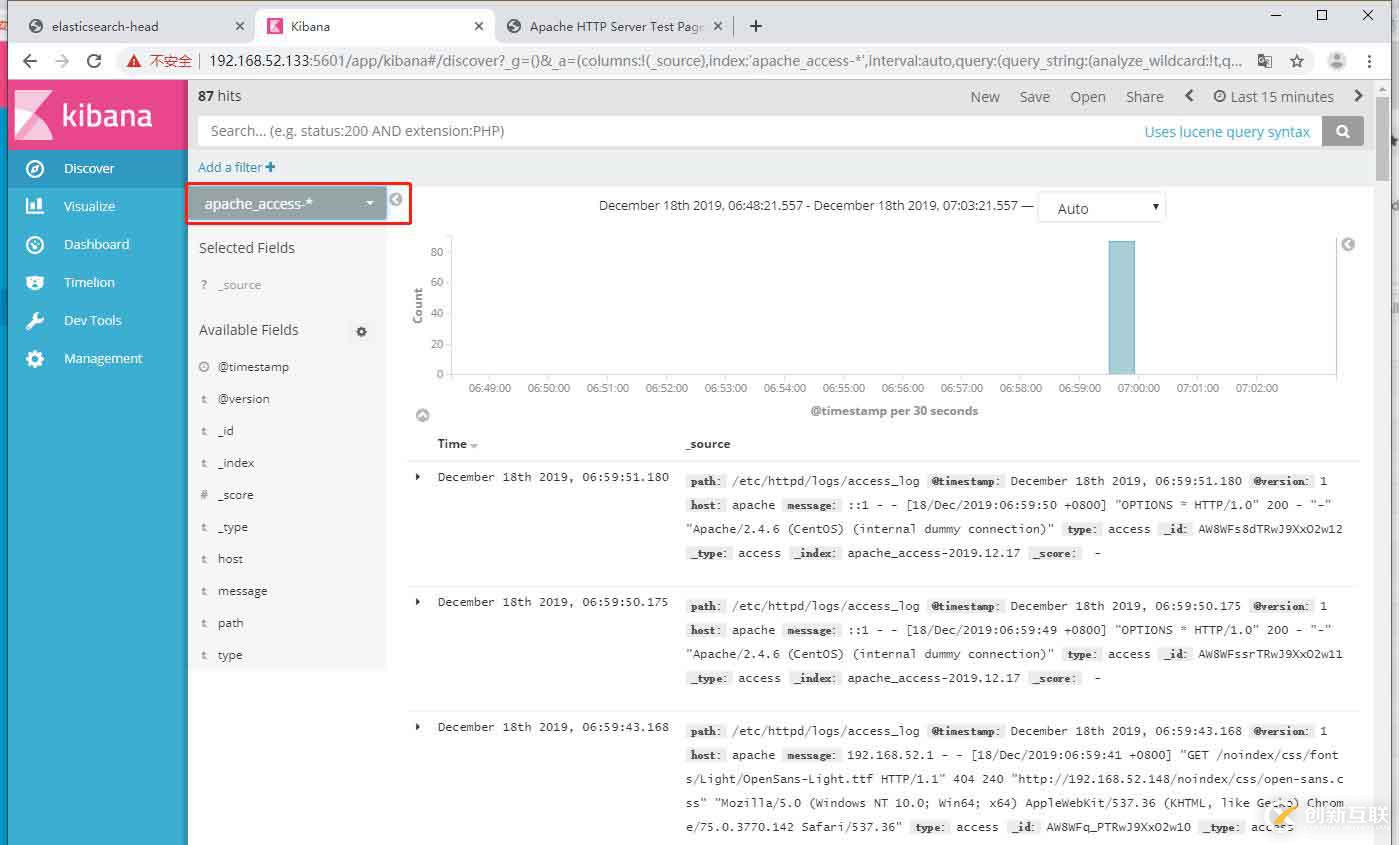Image resolution: width=1399 pixels, height=845 pixels.
Task: Reload the browser page
Action: 94,61
